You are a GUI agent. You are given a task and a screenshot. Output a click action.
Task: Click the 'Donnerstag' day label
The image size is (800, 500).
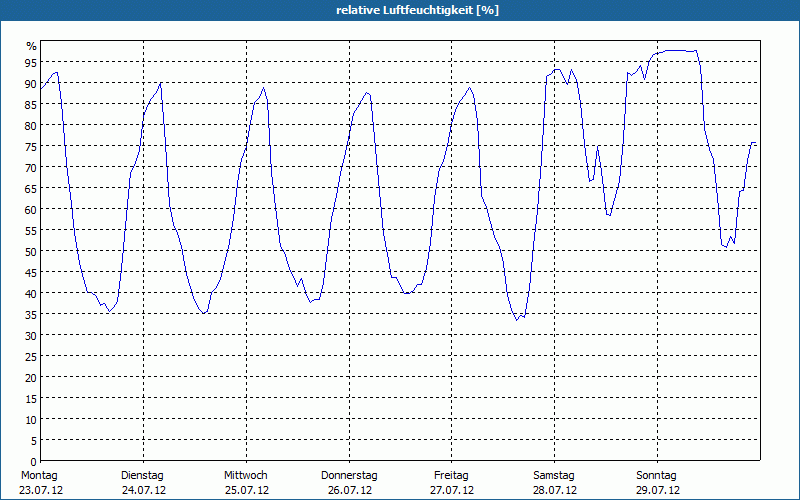tap(349, 475)
